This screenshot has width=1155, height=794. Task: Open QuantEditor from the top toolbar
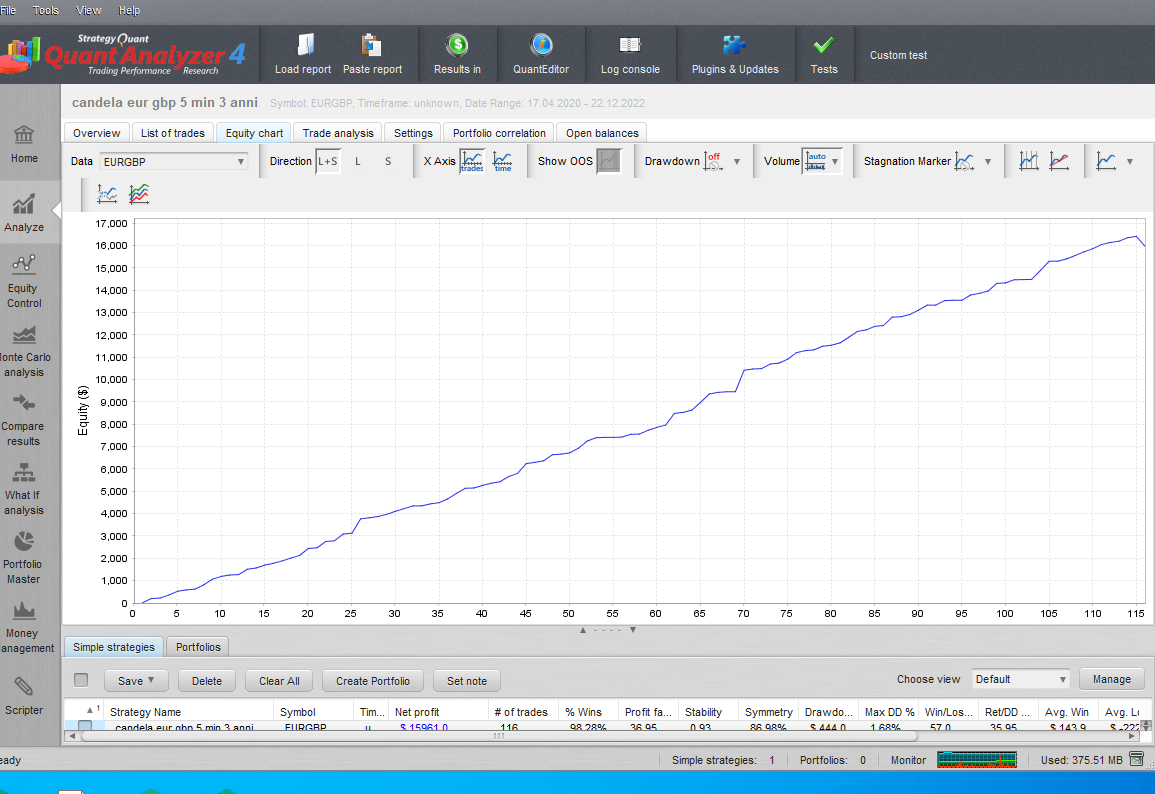pos(541,46)
